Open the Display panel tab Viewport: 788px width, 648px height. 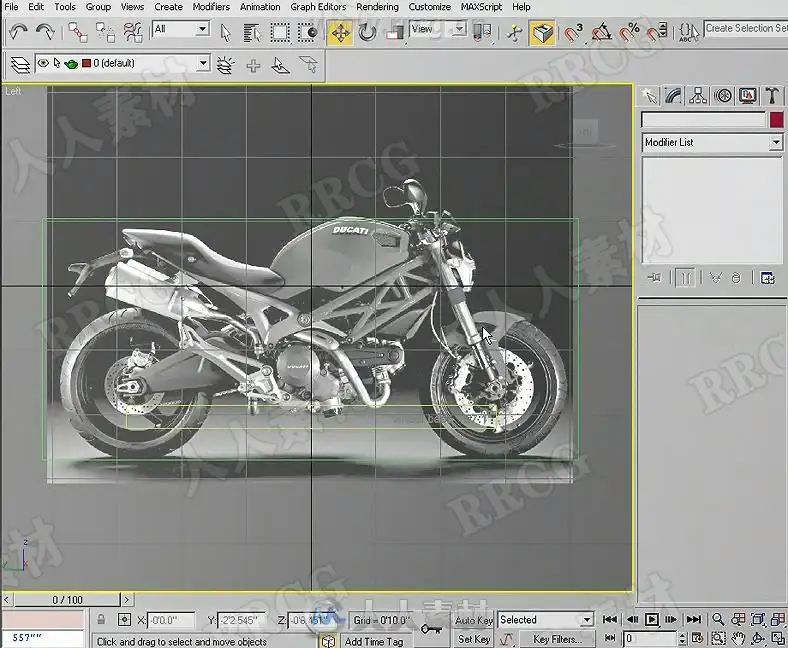click(748, 96)
